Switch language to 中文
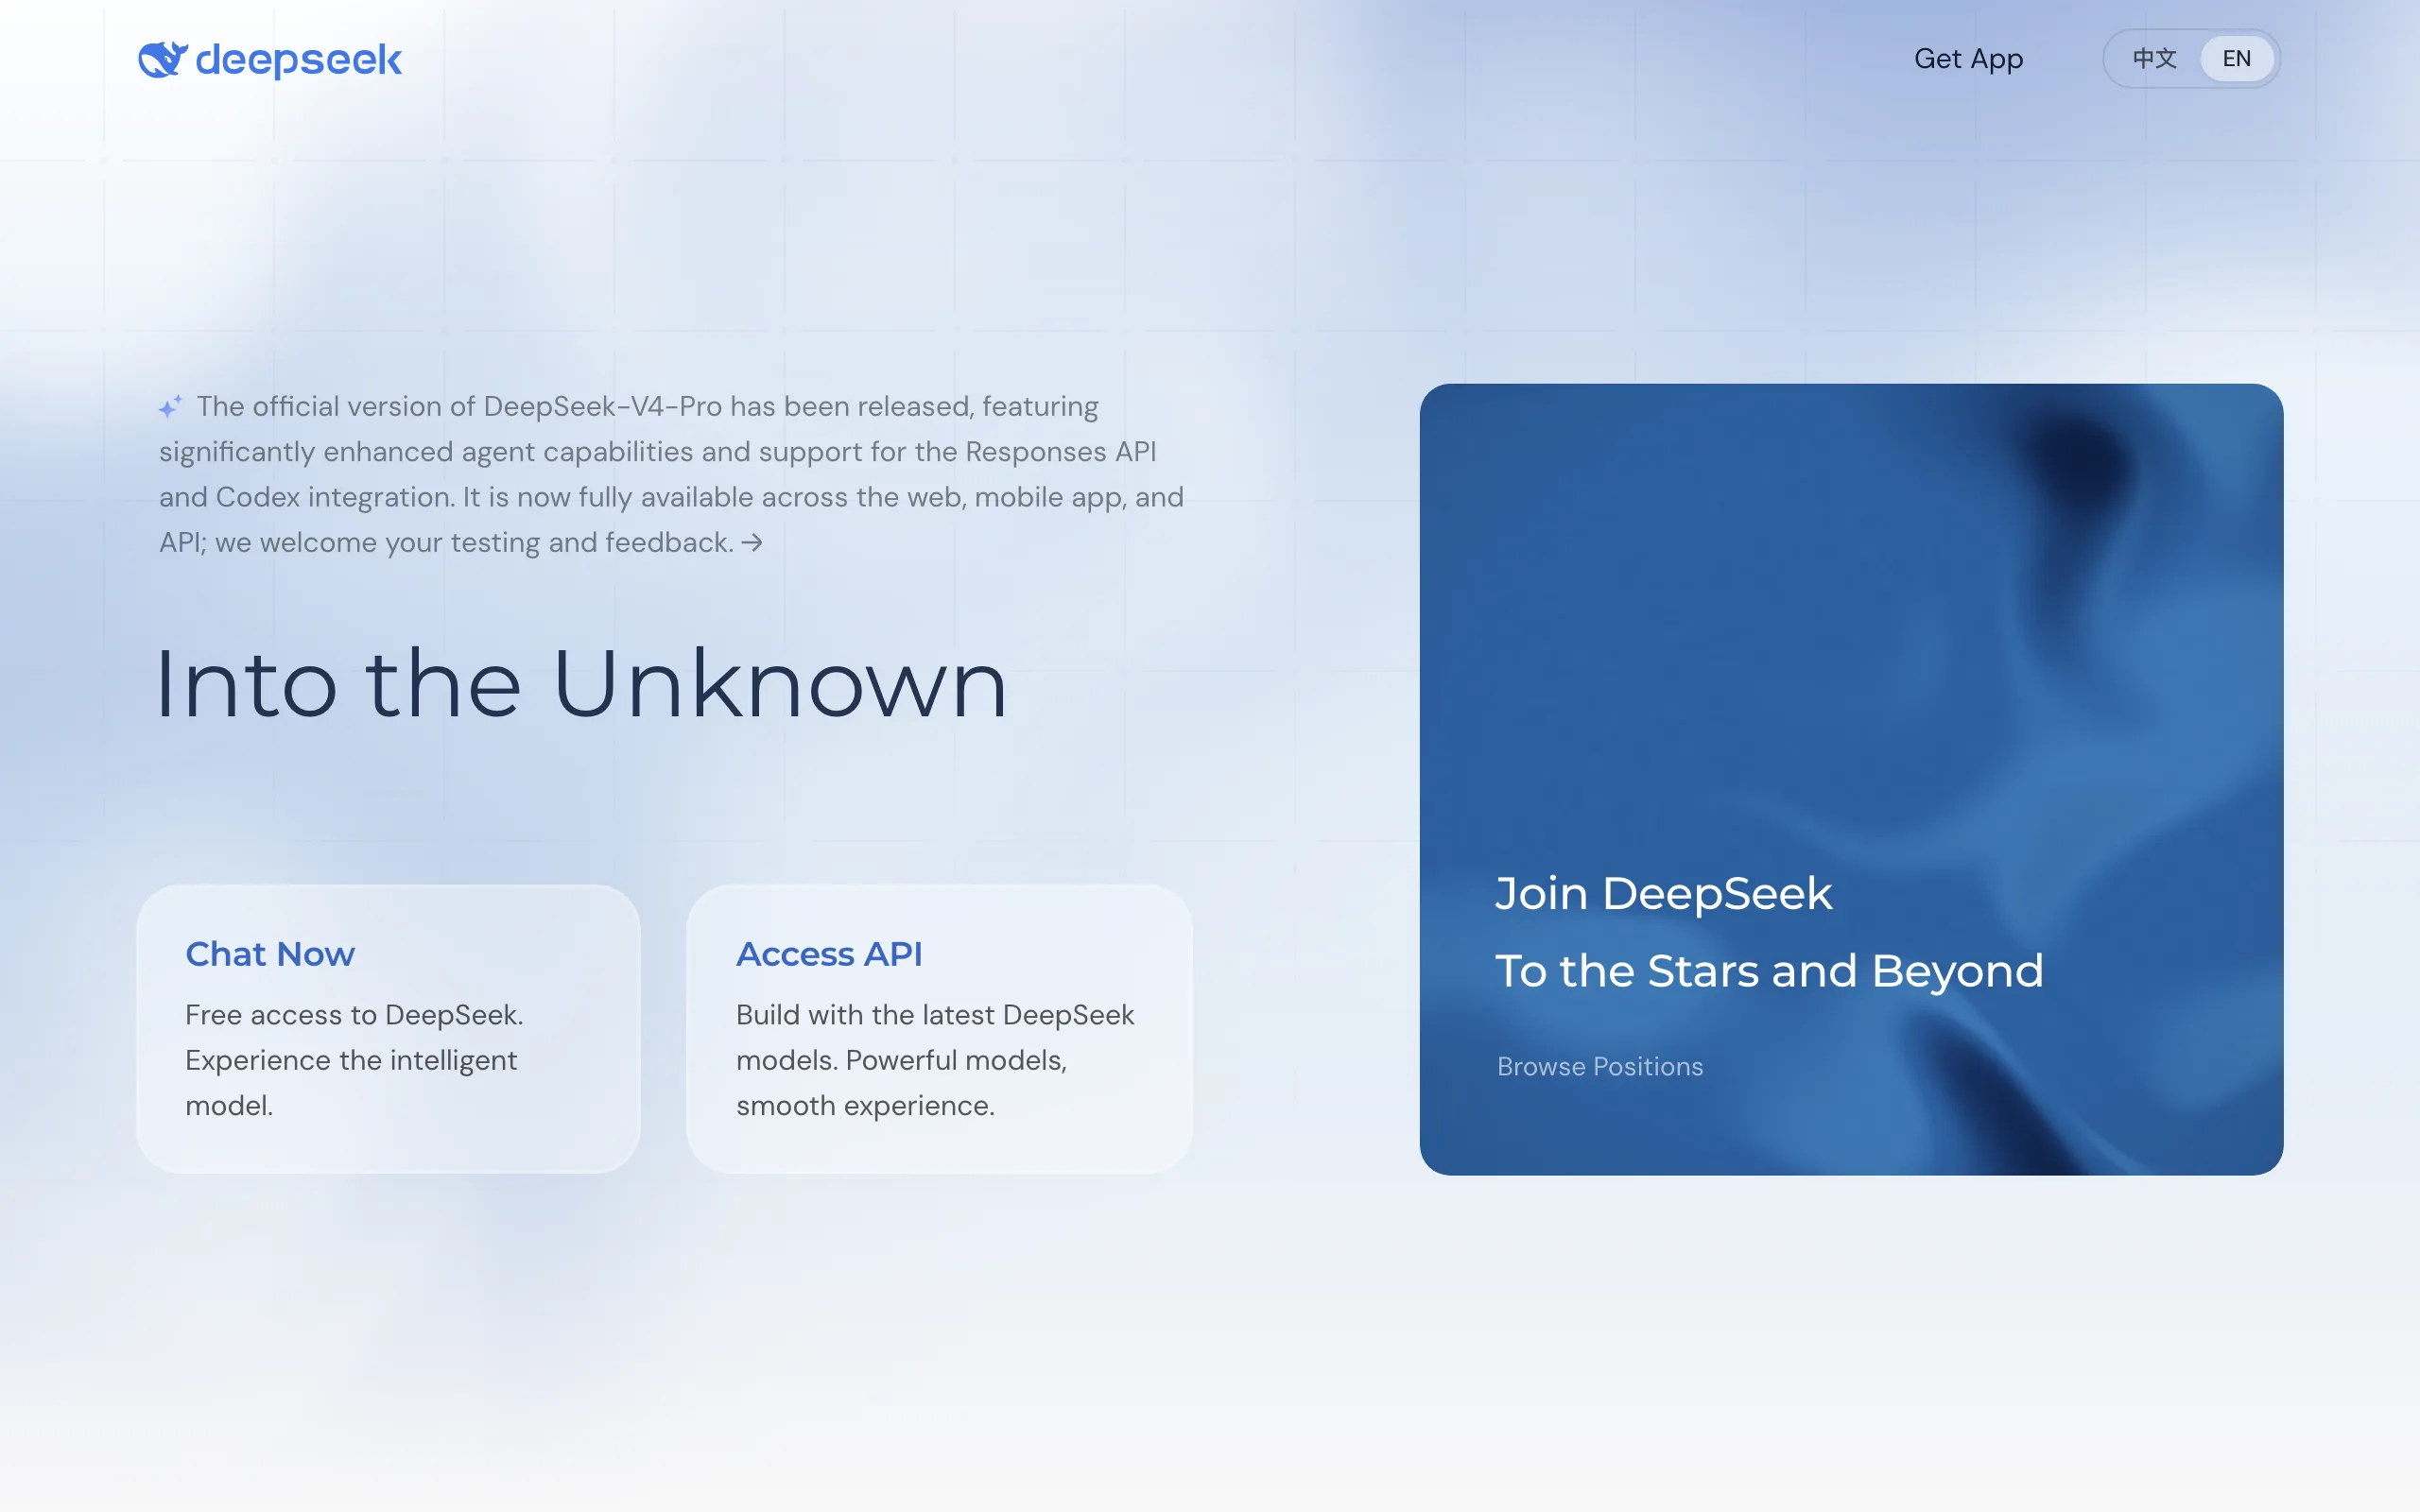 click(2154, 59)
